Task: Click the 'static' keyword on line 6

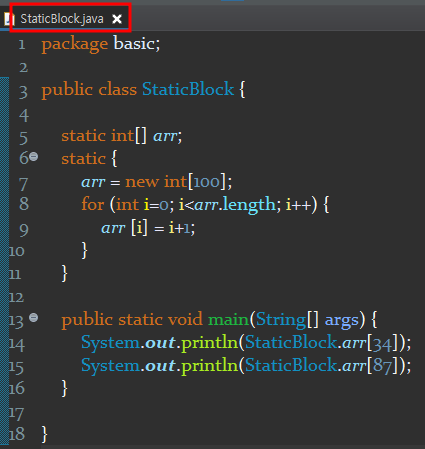Action: click(x=83, y=159)
